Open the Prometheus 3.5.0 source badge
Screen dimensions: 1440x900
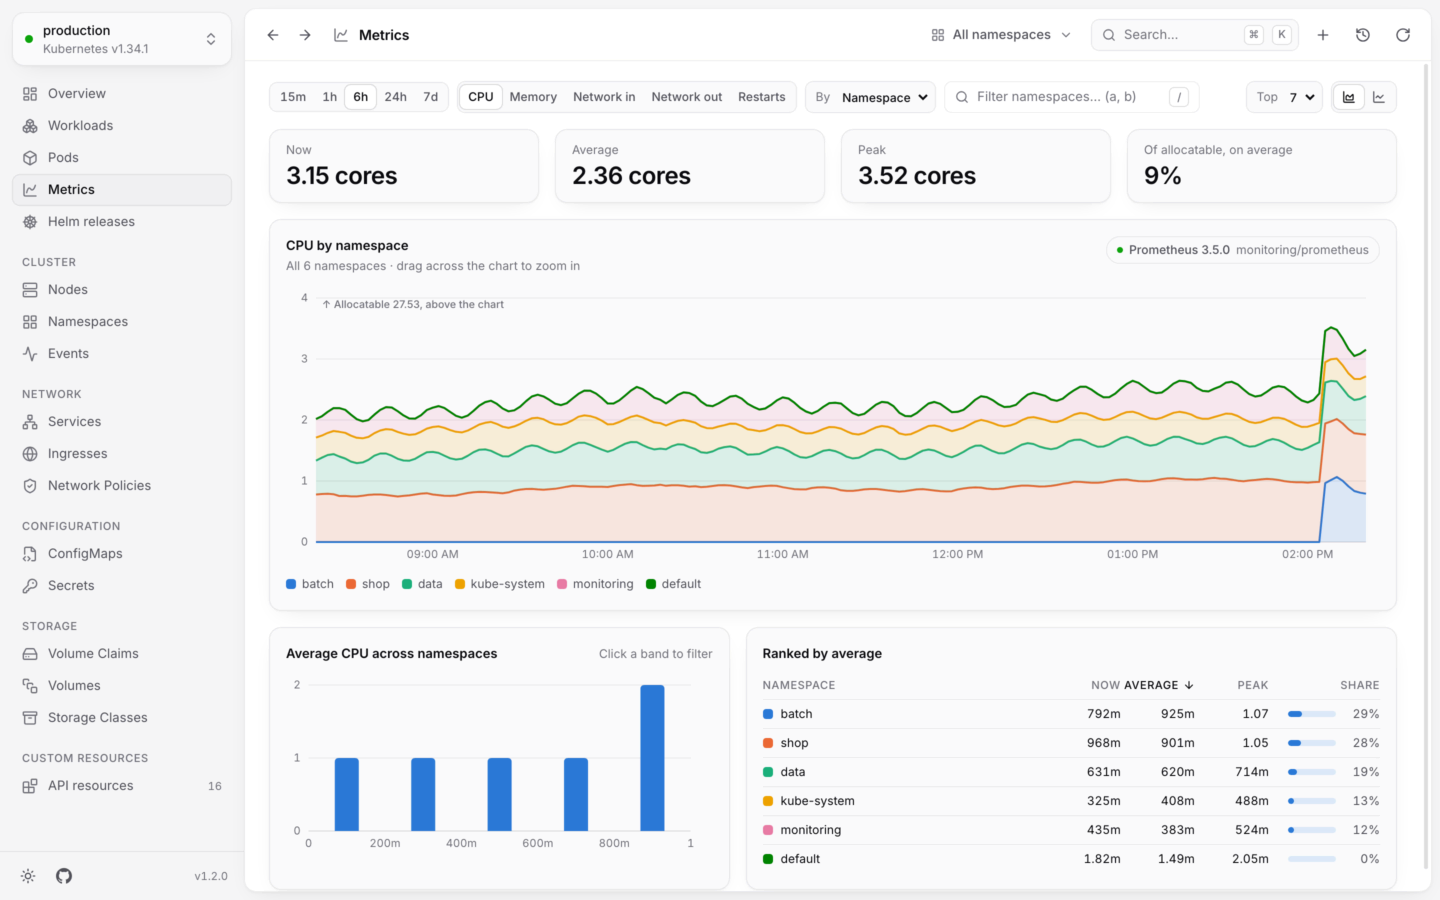pos(1243,250)
